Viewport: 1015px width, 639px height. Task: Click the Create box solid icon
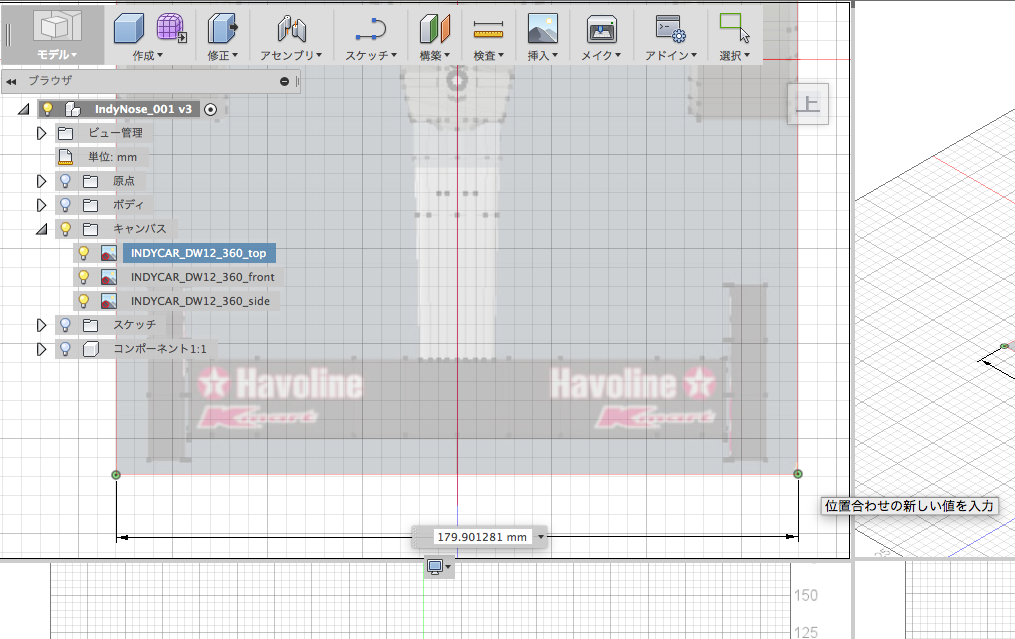pos(129,28)
